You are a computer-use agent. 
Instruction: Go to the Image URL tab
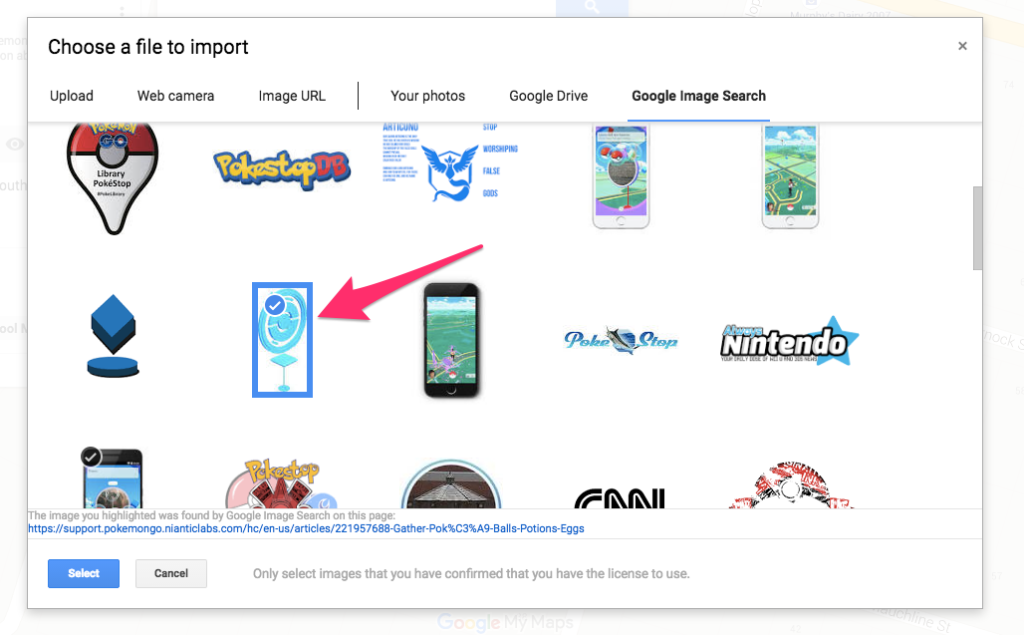coord(292,96)
